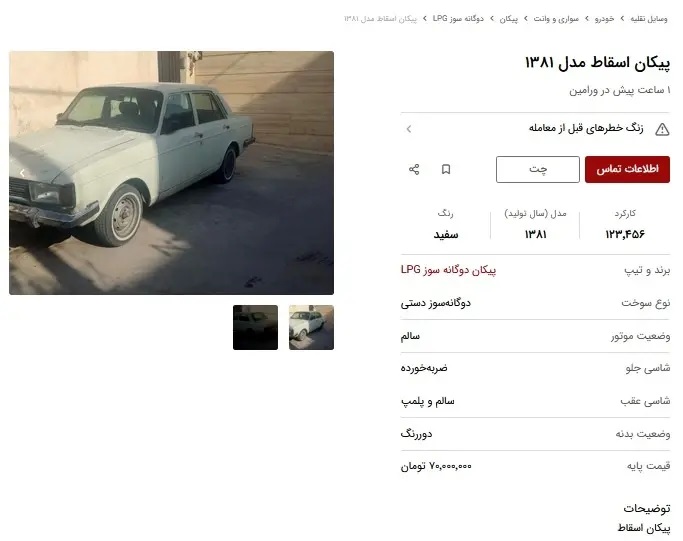The width and height of the screenshot is (683, 541).
Task: Select the white car thumbnail
Action: (x=311, y=327)
